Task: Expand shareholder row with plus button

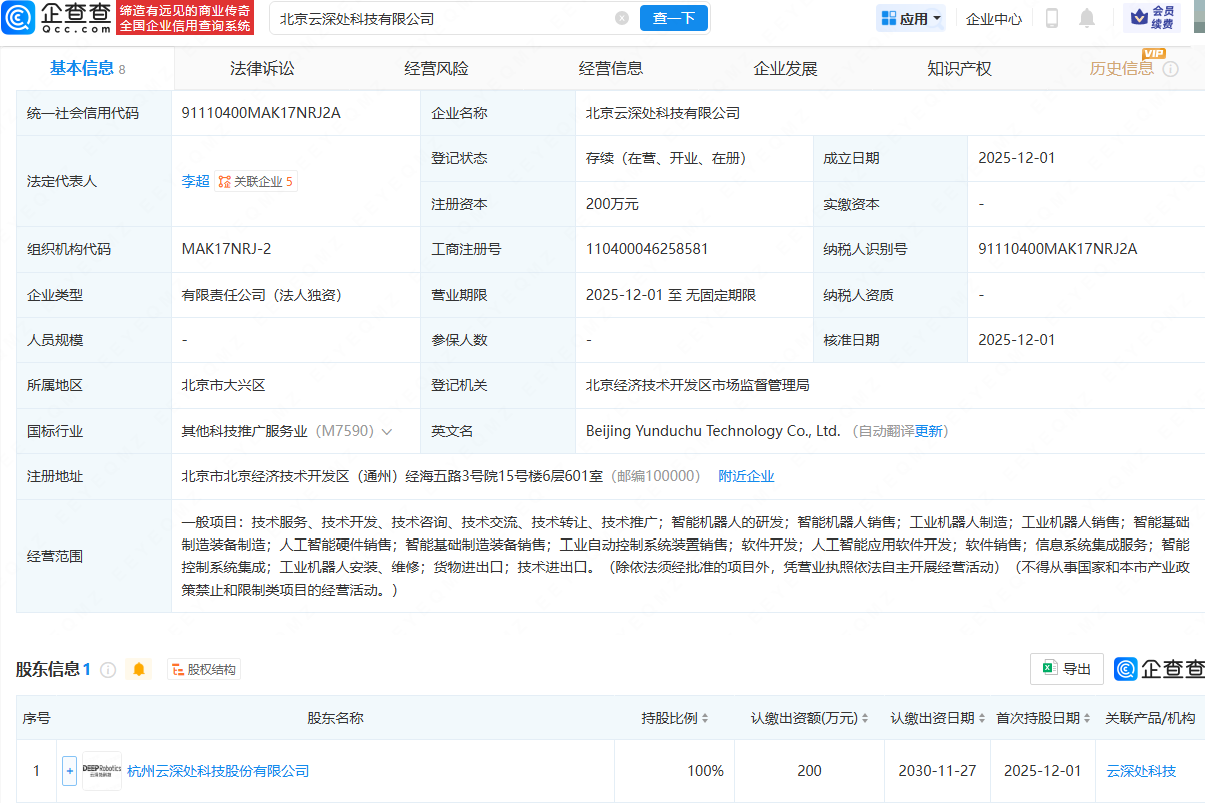Action: [x=69, y=771]
